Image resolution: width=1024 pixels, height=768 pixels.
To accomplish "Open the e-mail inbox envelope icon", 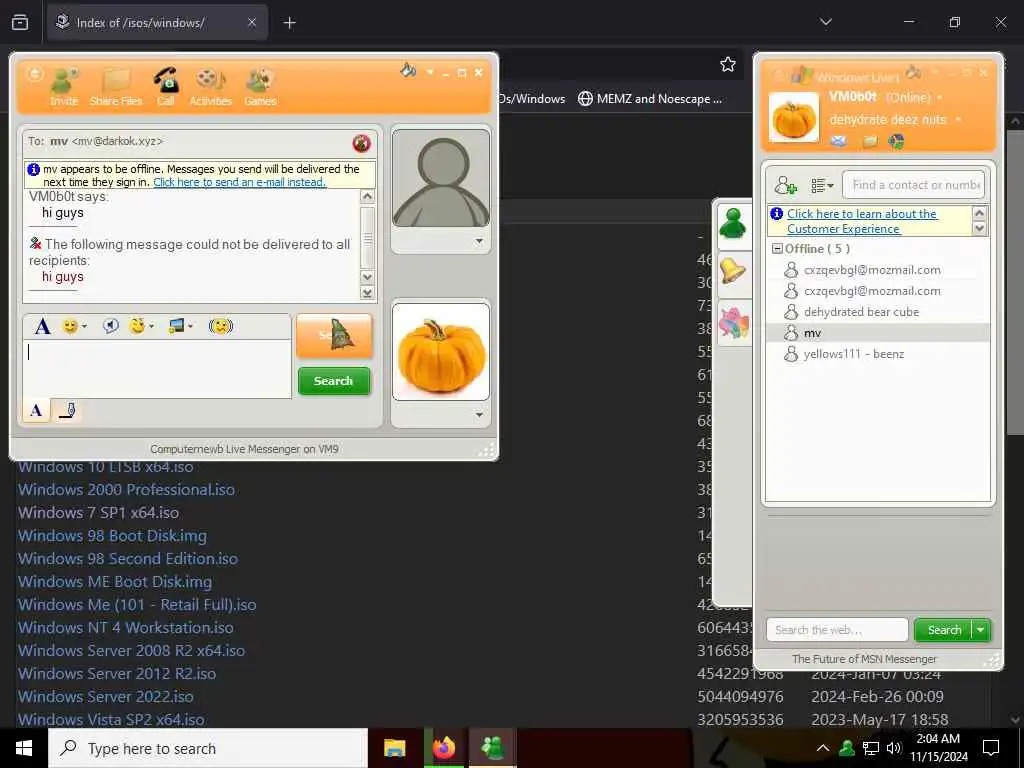I will (839, 140).
